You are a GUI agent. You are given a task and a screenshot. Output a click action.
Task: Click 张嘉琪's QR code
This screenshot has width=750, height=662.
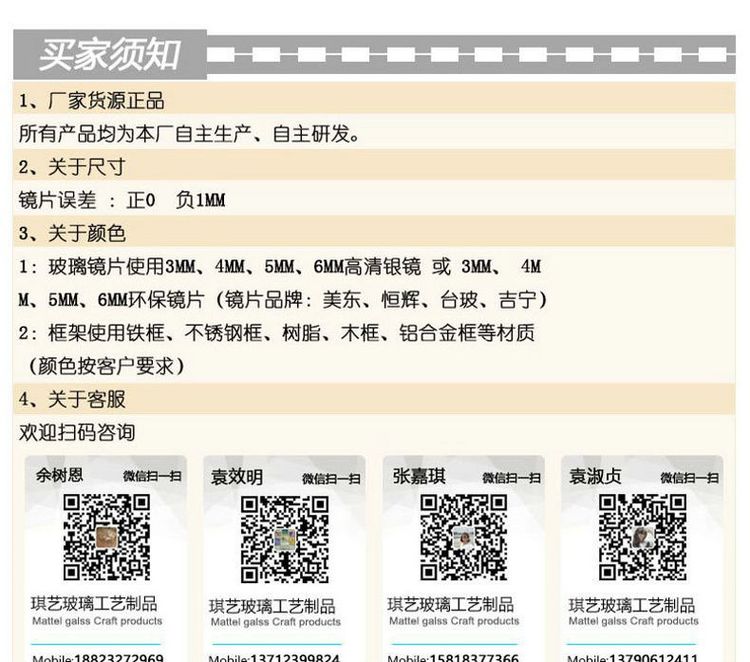click(464, 537)
